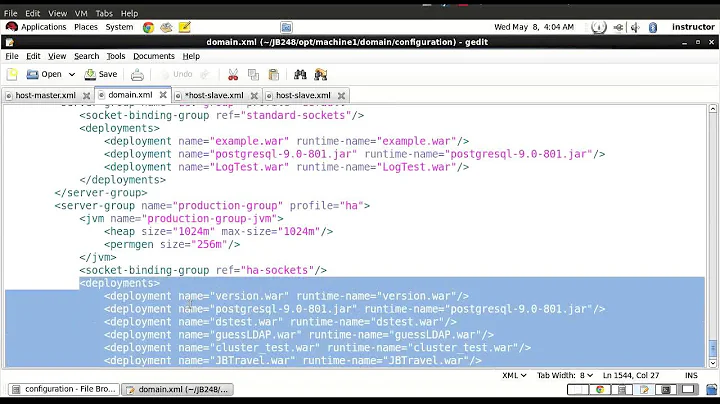
Task: Click the Redo arrow icon
Action: [x=205, y=74]
